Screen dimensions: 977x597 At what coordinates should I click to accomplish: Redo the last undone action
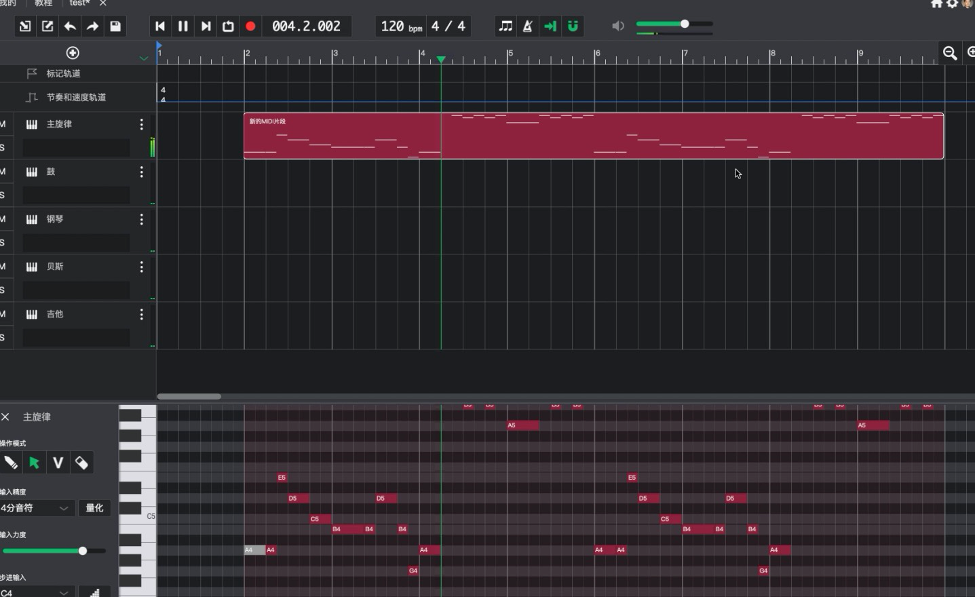[92, 26]
